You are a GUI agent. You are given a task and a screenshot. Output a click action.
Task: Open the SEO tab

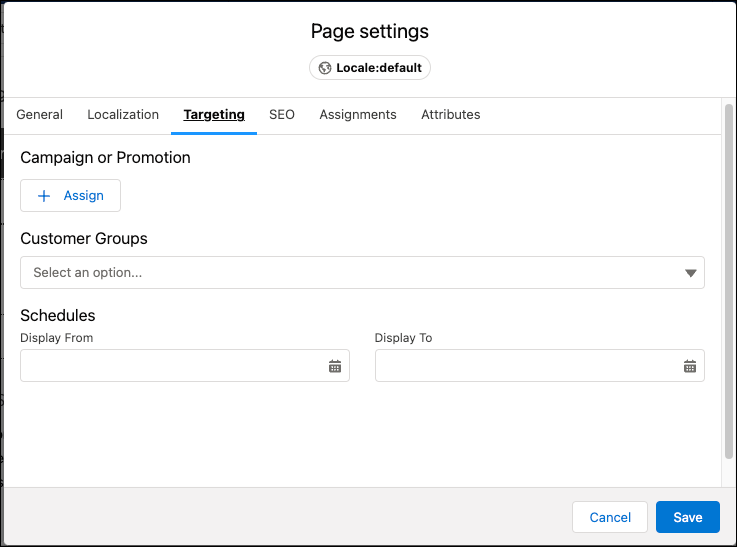click(x=282, y=115)
